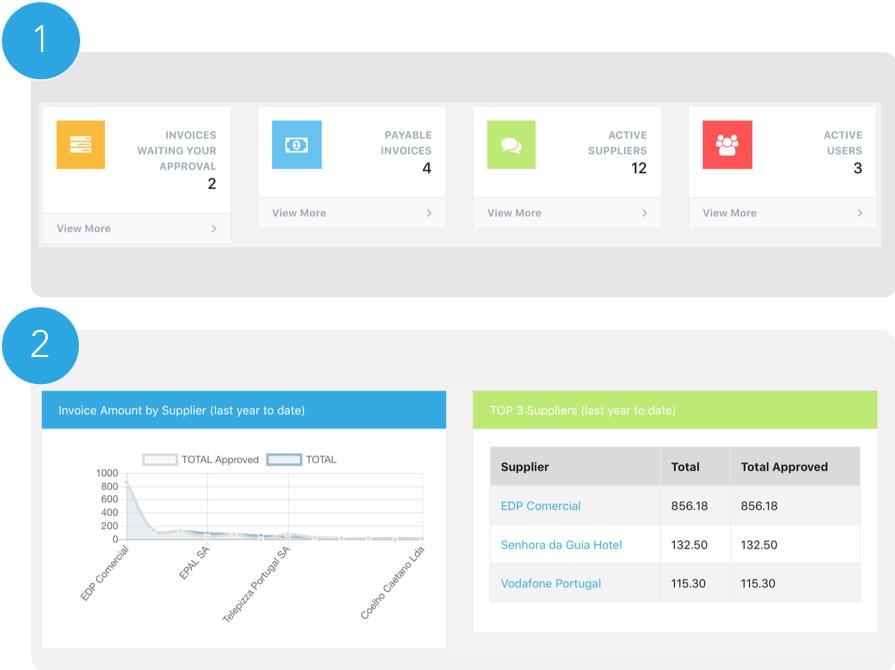This screenshot has height=670, width=895.
Task: Click the blue step 2 circle badge
Action: click(40, 344)
